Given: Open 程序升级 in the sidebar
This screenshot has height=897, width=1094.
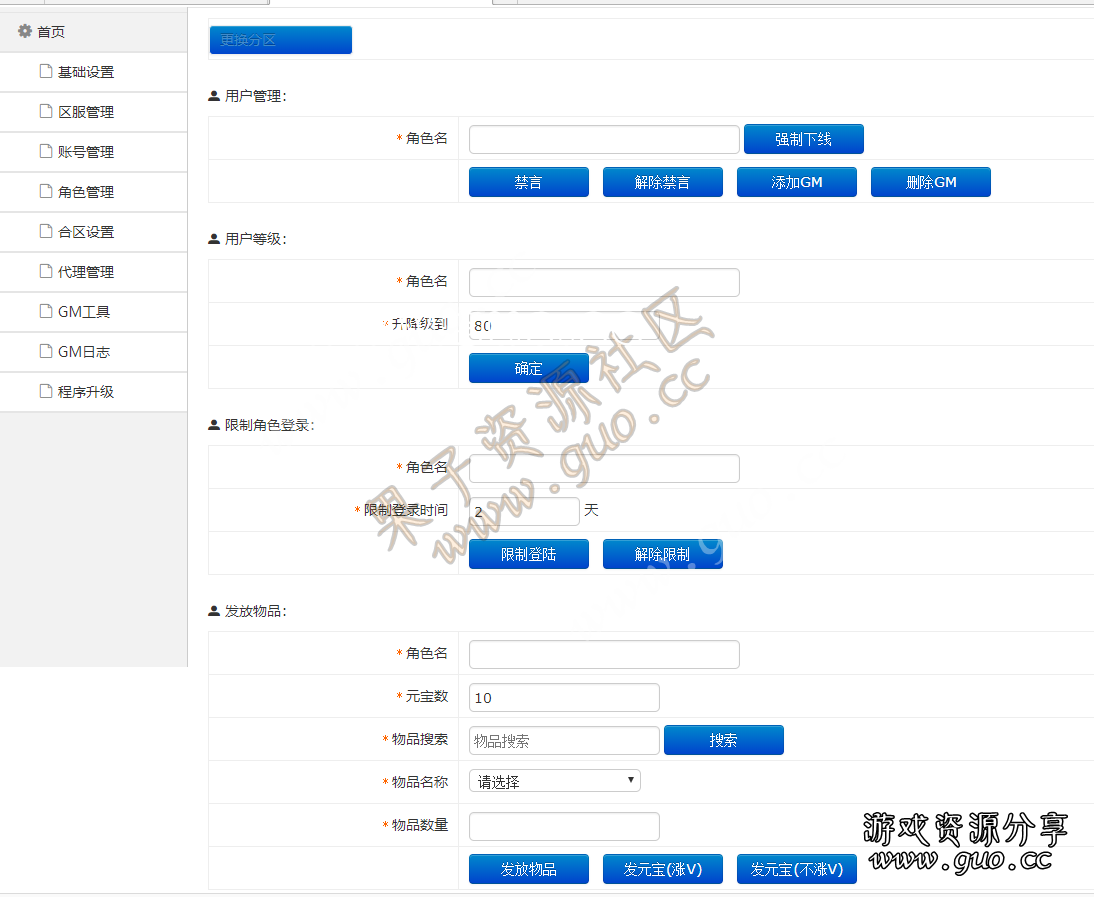Looking at the screenshot, I should [85, 392].
